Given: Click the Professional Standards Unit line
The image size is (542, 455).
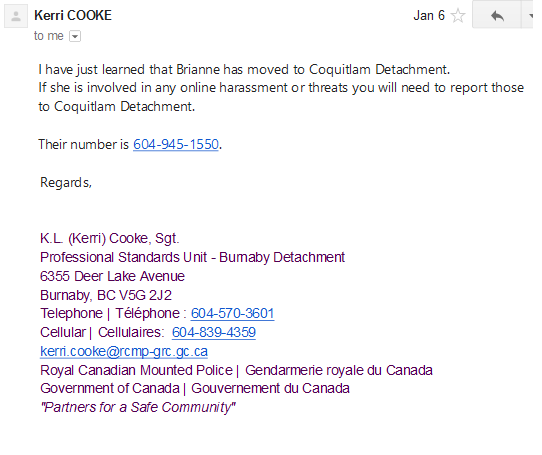Looking at the screenshot, I should (x=193, y=258).
